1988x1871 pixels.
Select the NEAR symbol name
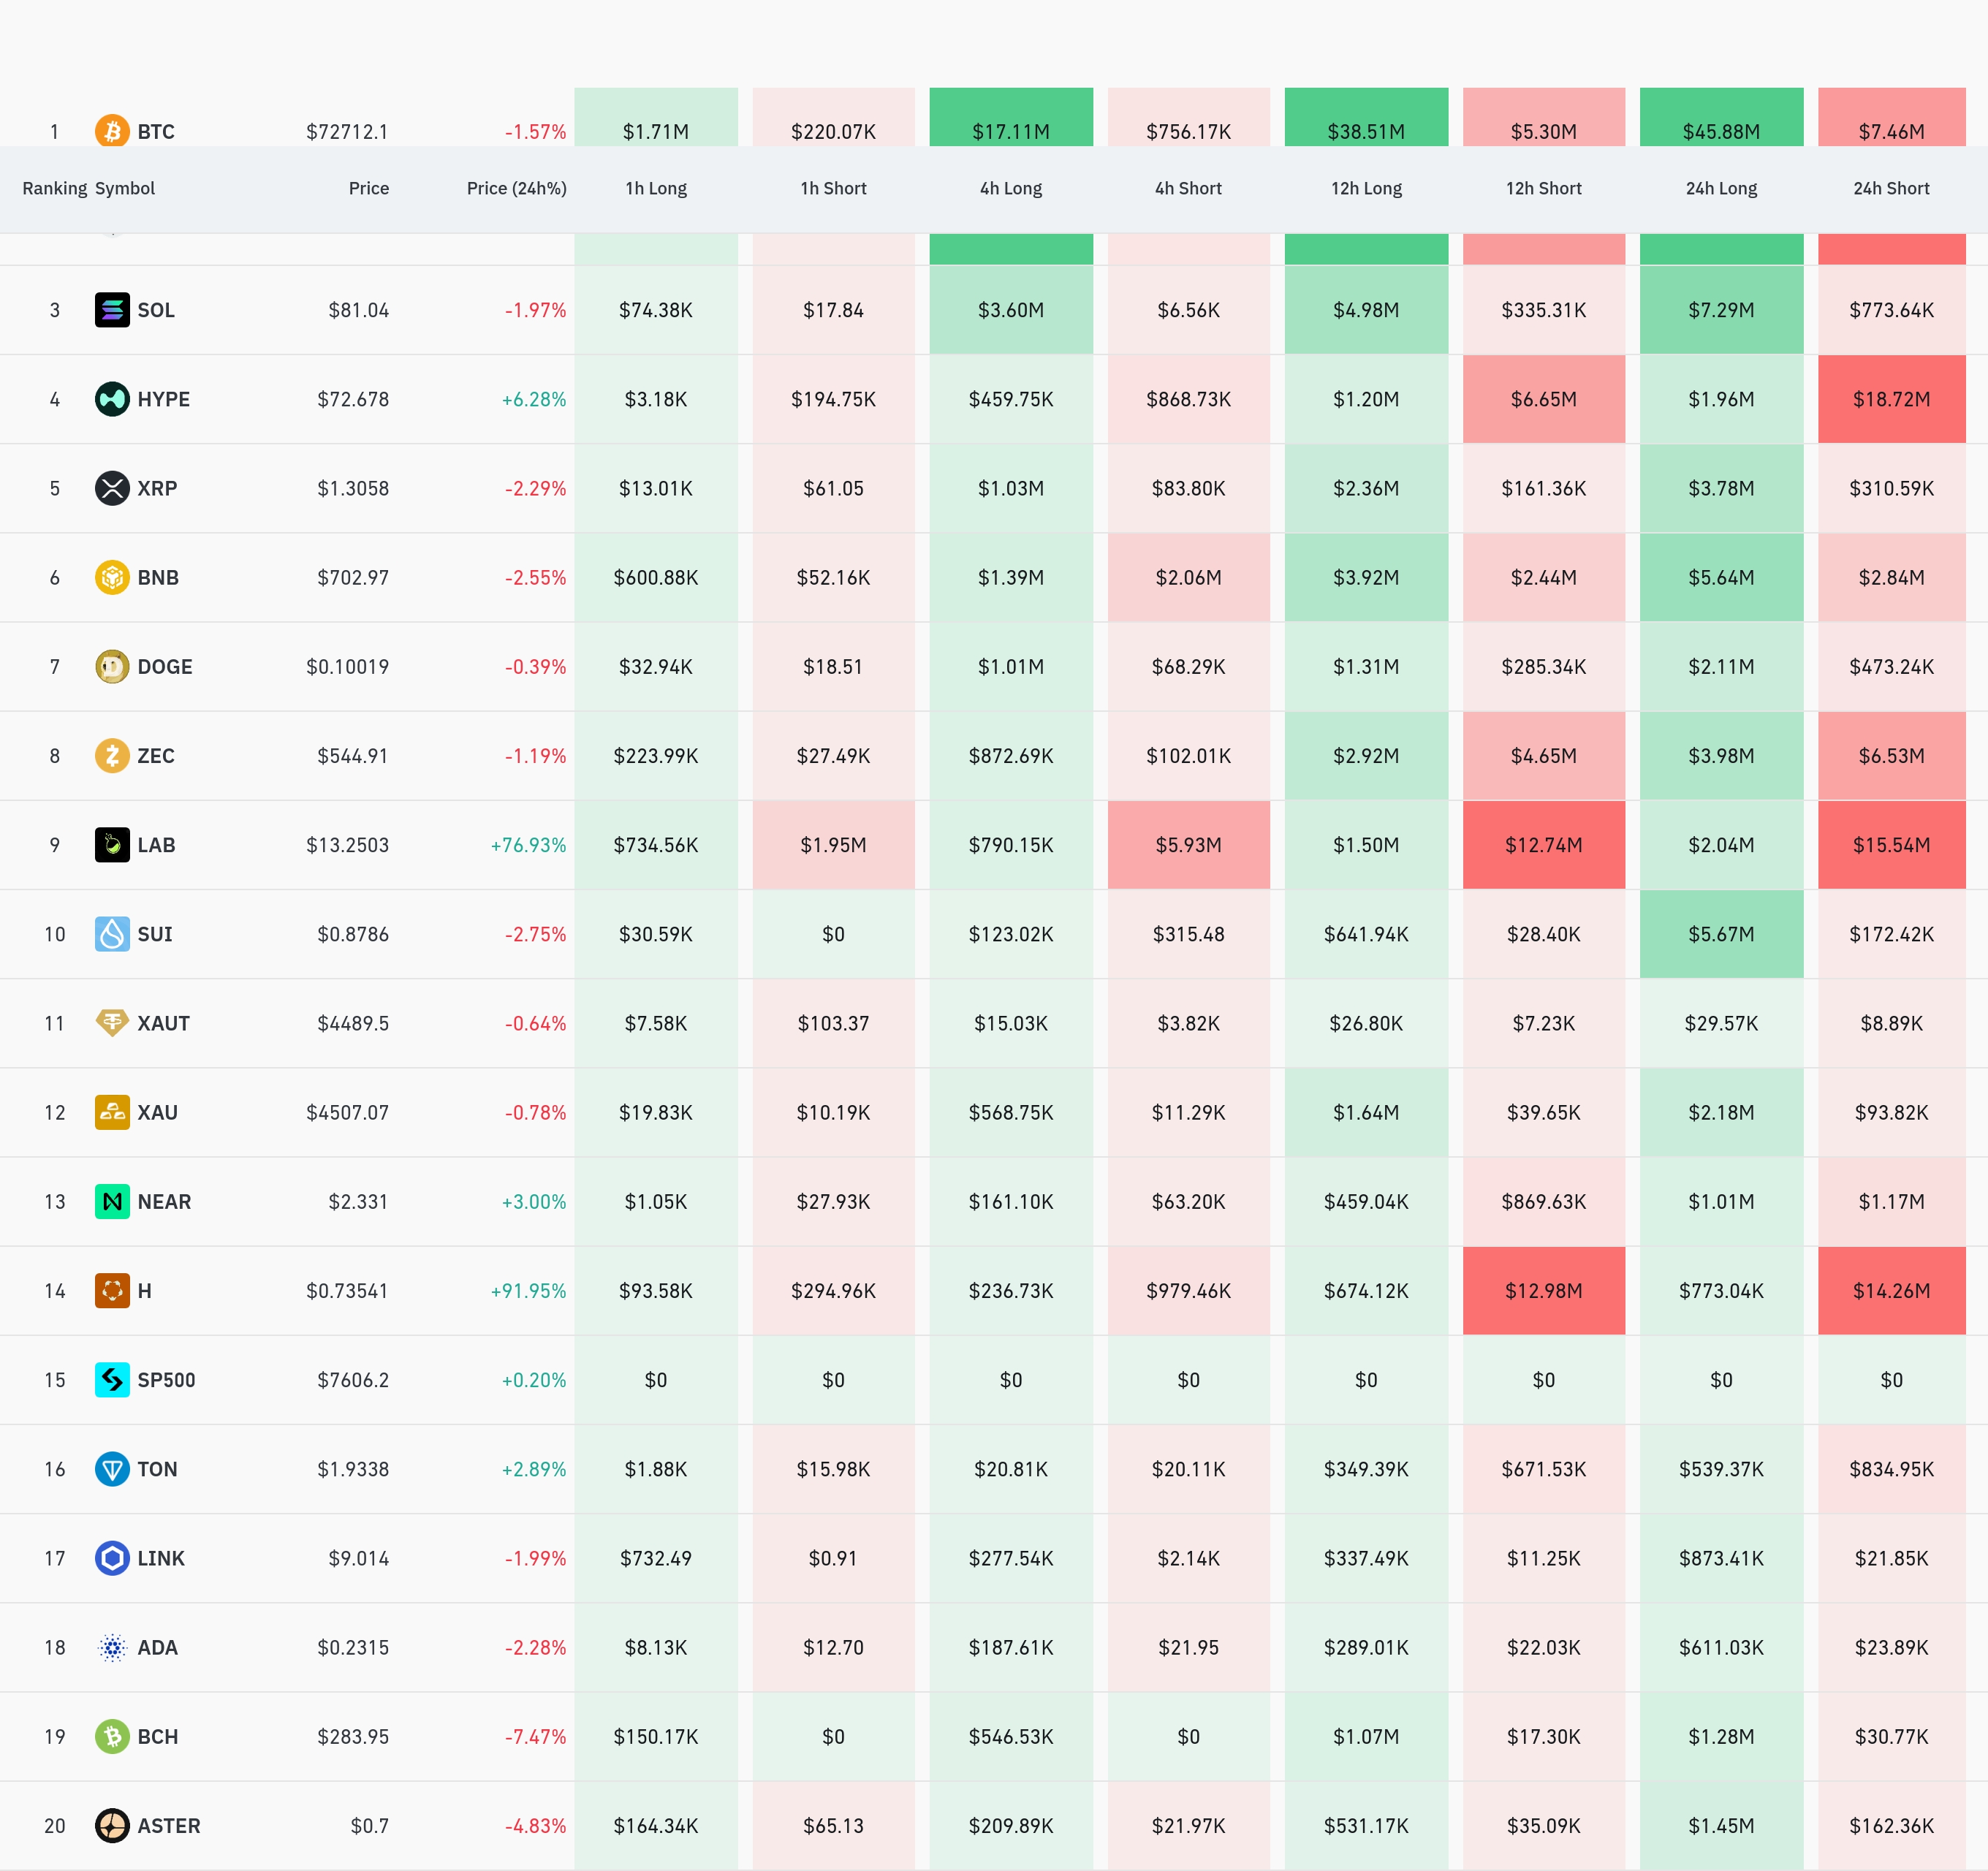[165, 1201]
